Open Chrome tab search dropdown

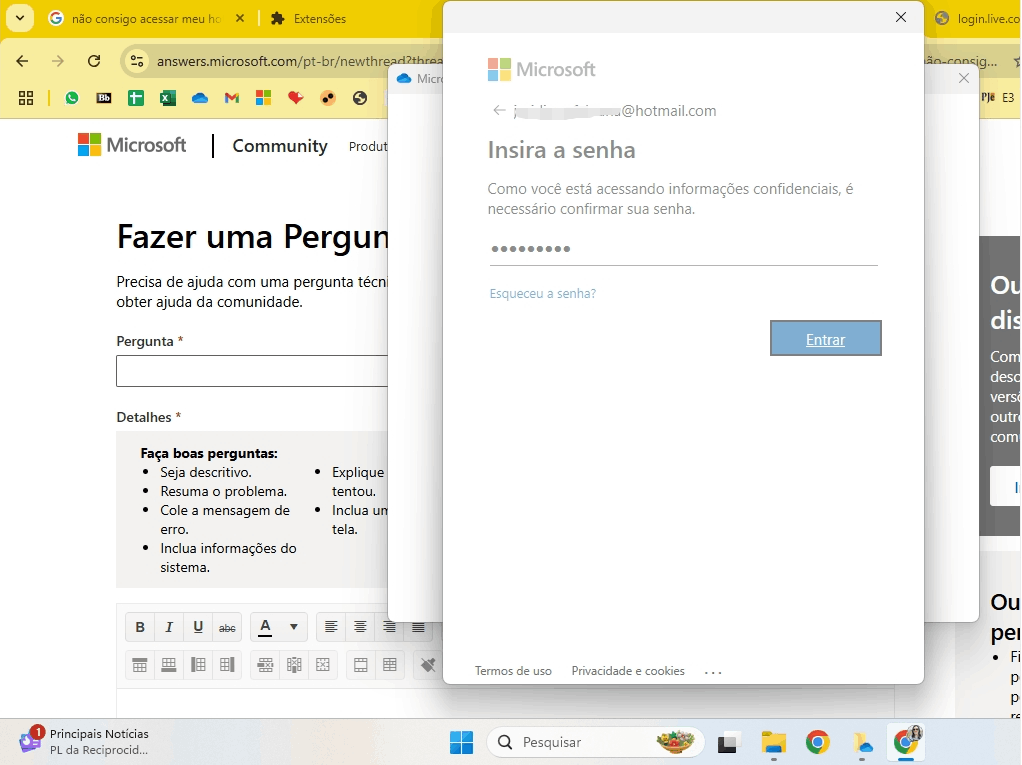(20, 18)
